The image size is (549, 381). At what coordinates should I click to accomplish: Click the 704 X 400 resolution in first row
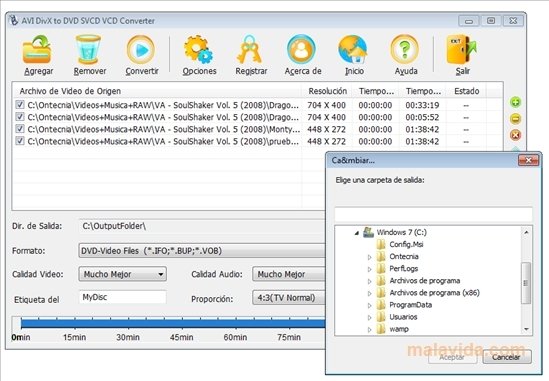(x=326, y=105)
